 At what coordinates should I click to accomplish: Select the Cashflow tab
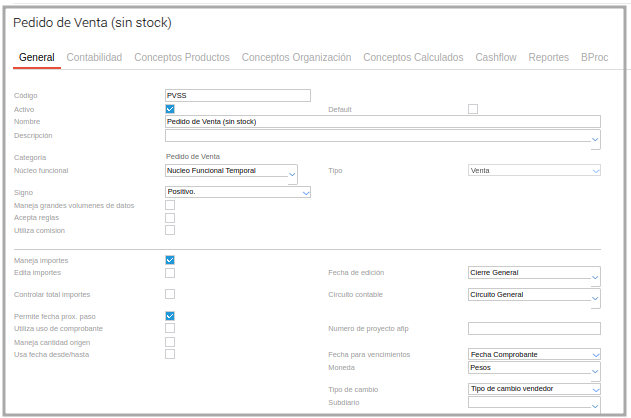[496, 58]
